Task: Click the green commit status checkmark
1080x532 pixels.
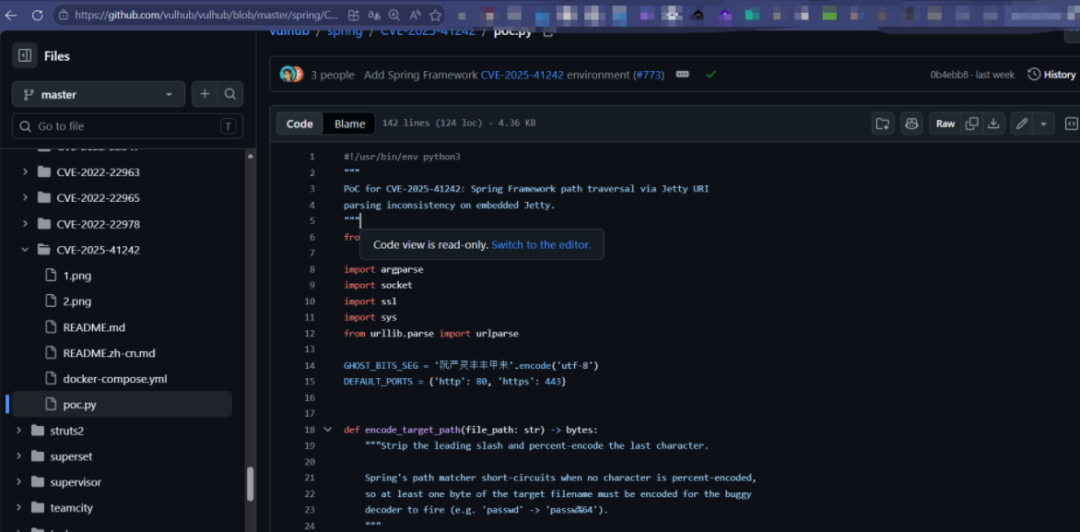Action: tap(711, 74)
